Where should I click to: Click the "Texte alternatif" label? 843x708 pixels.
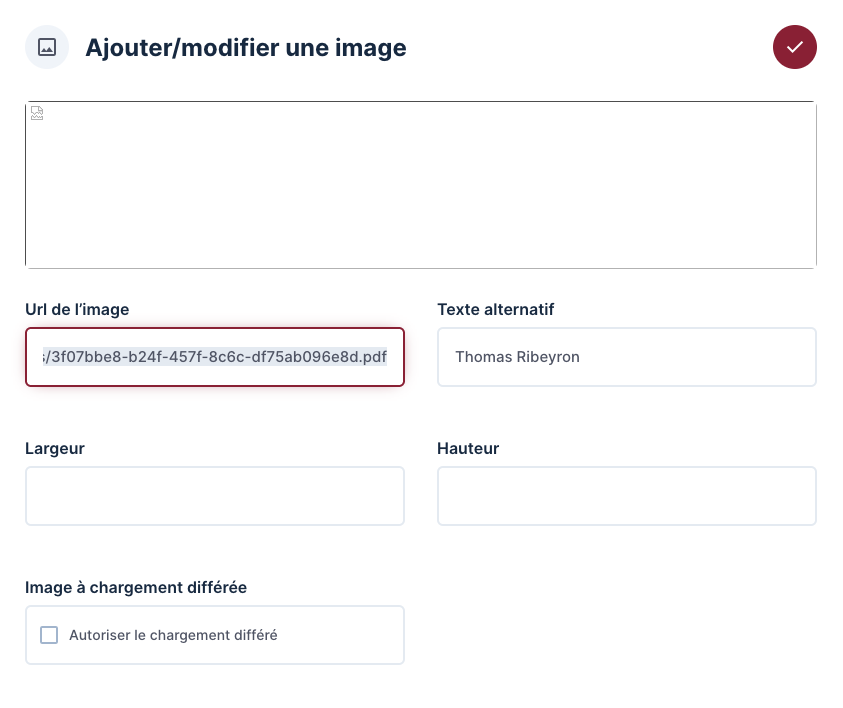click(x=496, y=310)
